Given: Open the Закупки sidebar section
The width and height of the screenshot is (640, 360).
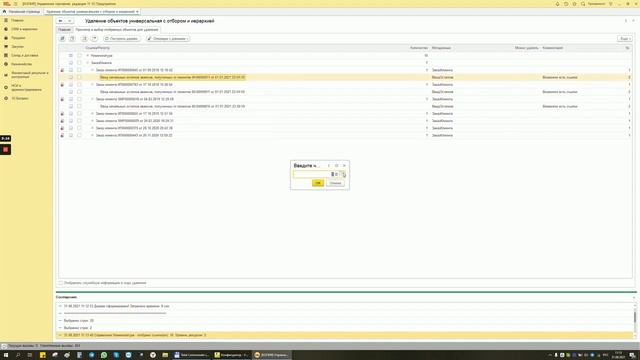Looking at the screenshot, I should 17,47.
